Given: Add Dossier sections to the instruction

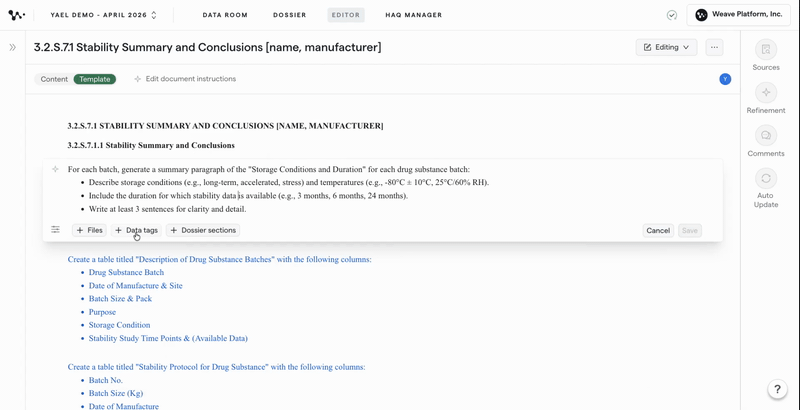Looking at the screenshot, I should click(x=203, y=230).
